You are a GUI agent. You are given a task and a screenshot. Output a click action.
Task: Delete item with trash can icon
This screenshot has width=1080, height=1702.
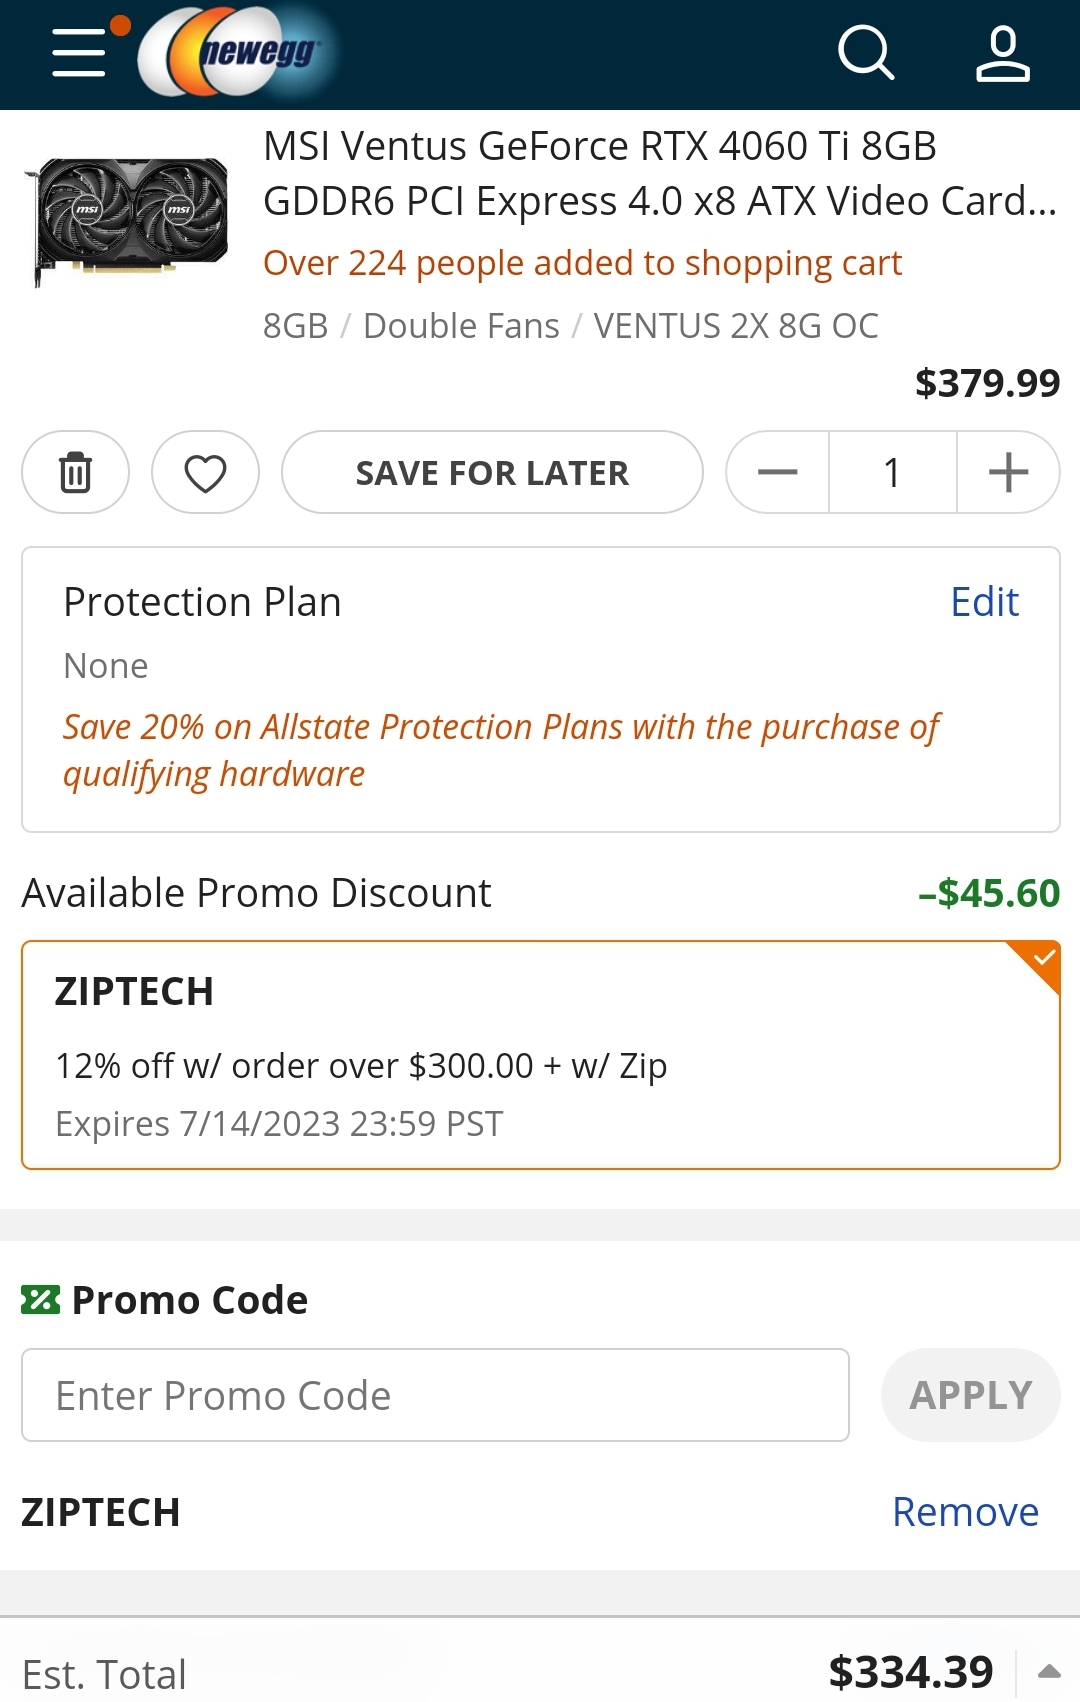click(x=76, y=472)
